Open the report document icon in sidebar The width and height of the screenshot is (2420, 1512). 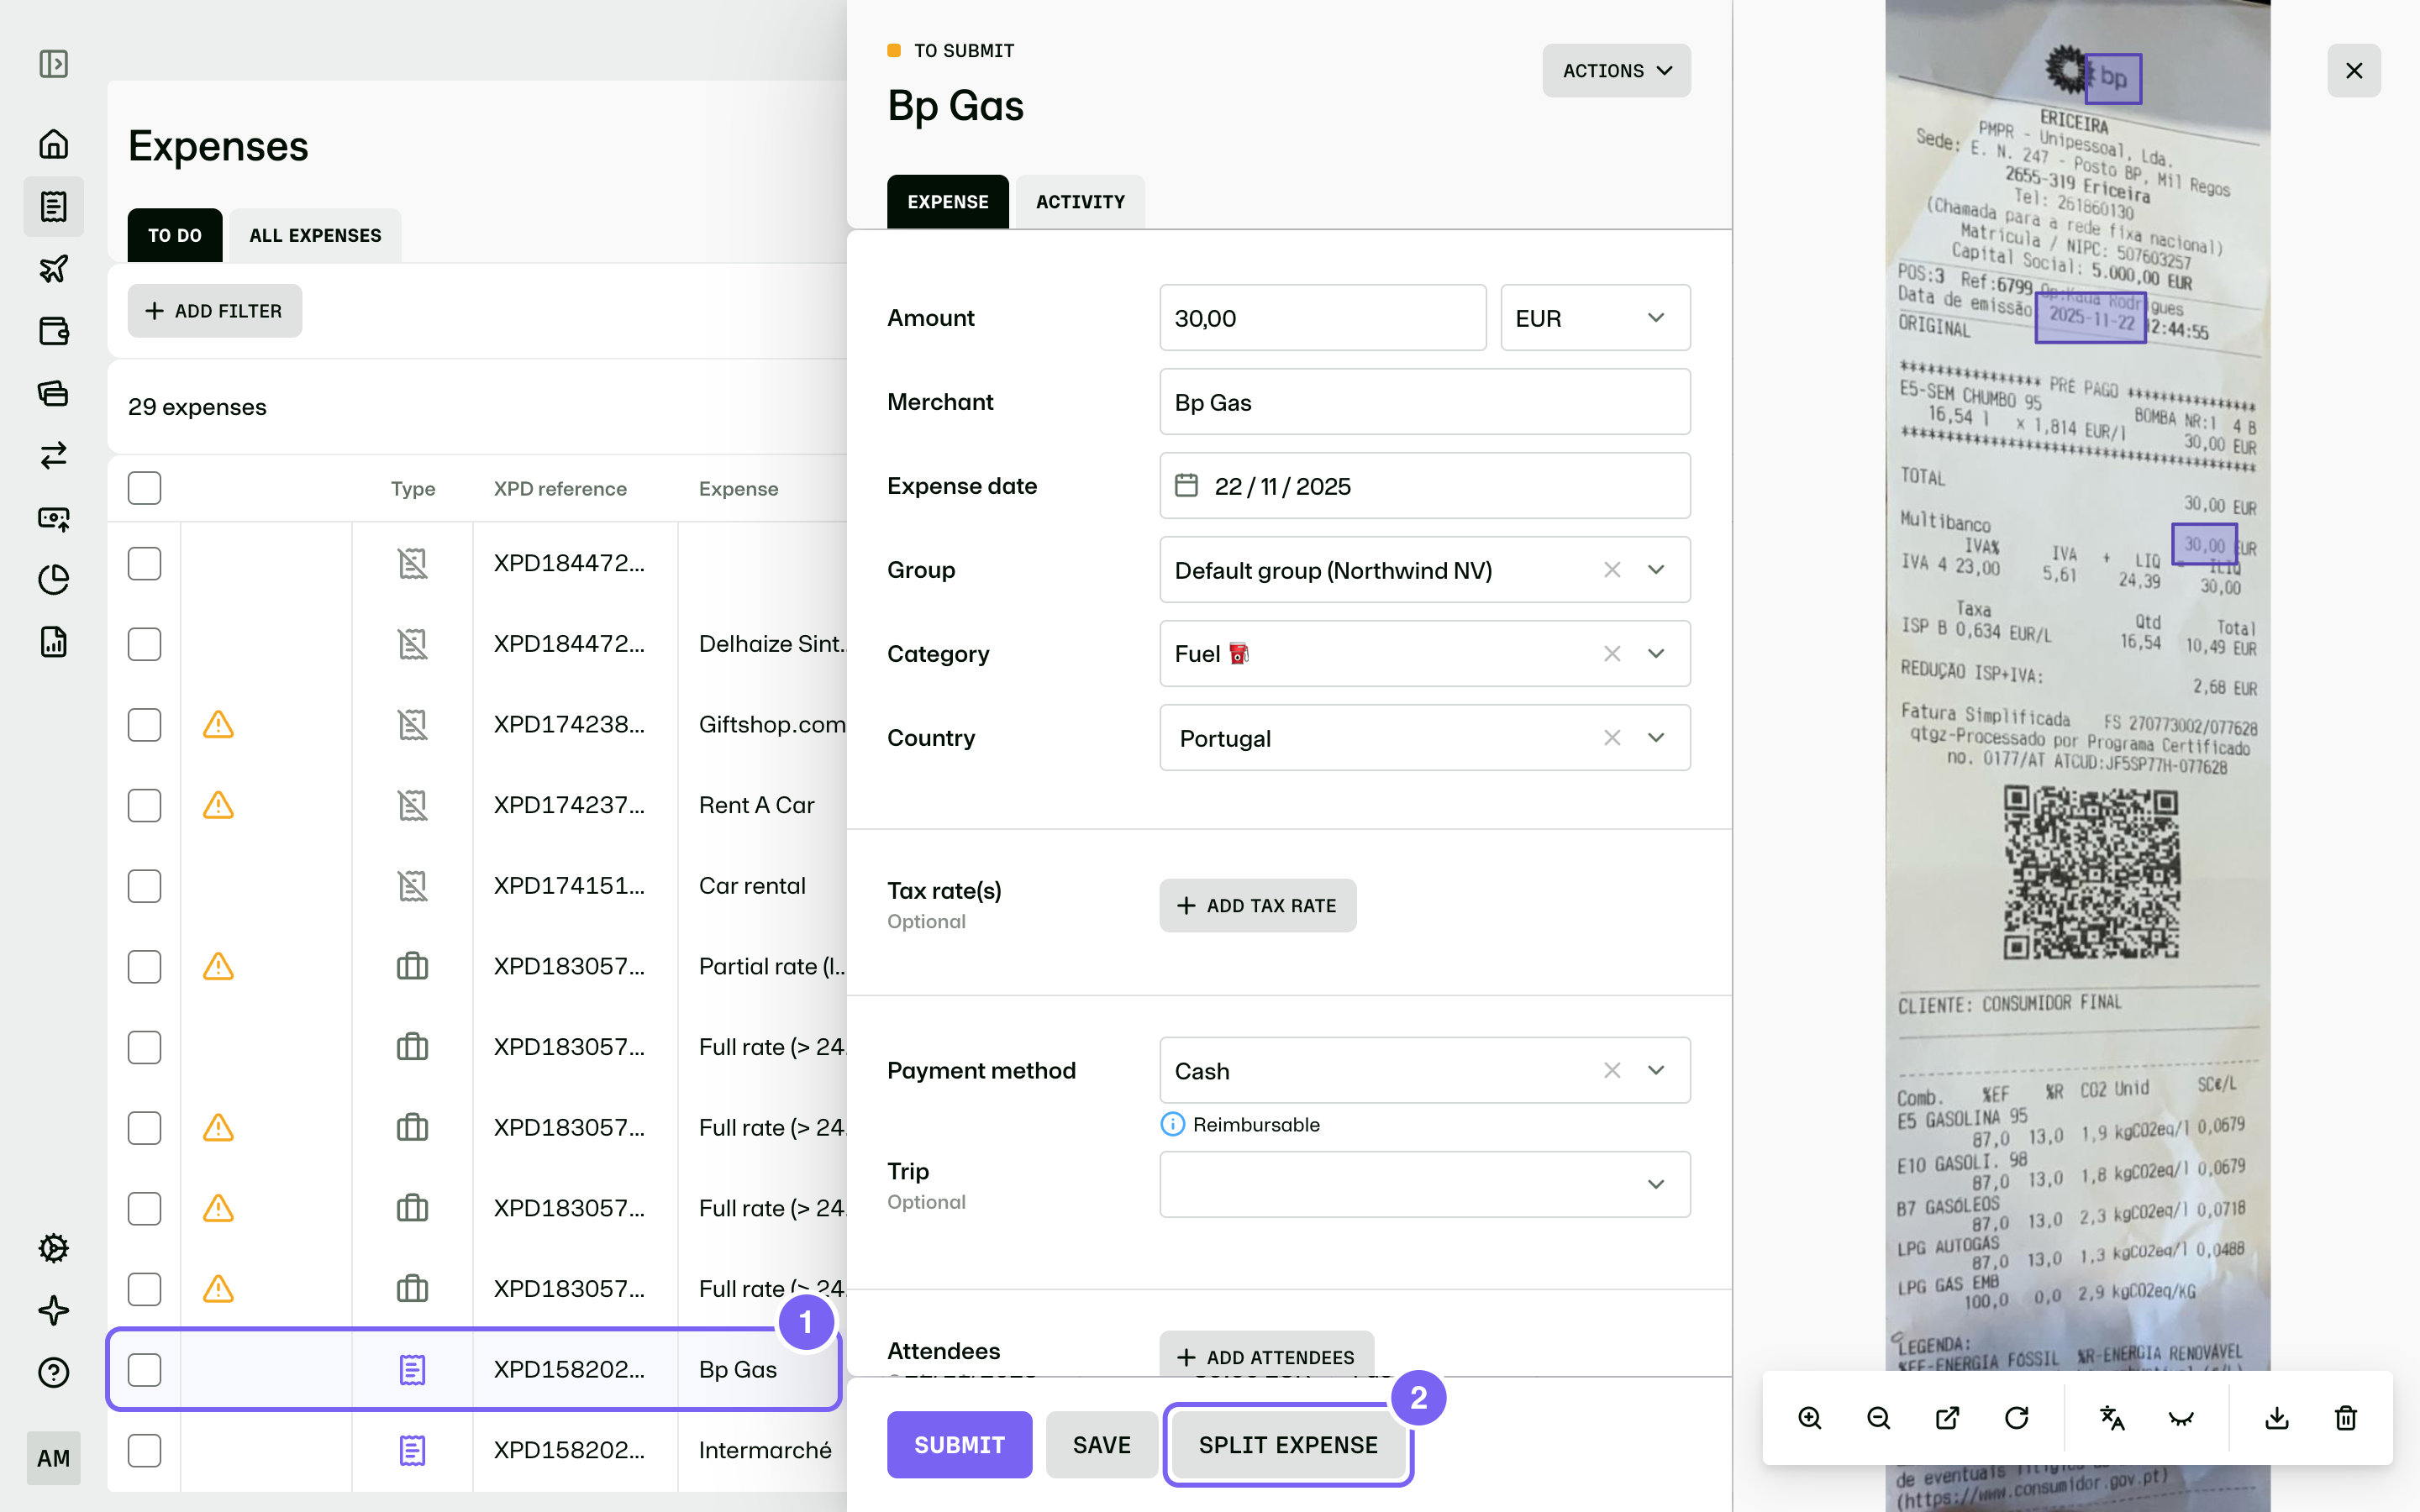coord(53,642)
